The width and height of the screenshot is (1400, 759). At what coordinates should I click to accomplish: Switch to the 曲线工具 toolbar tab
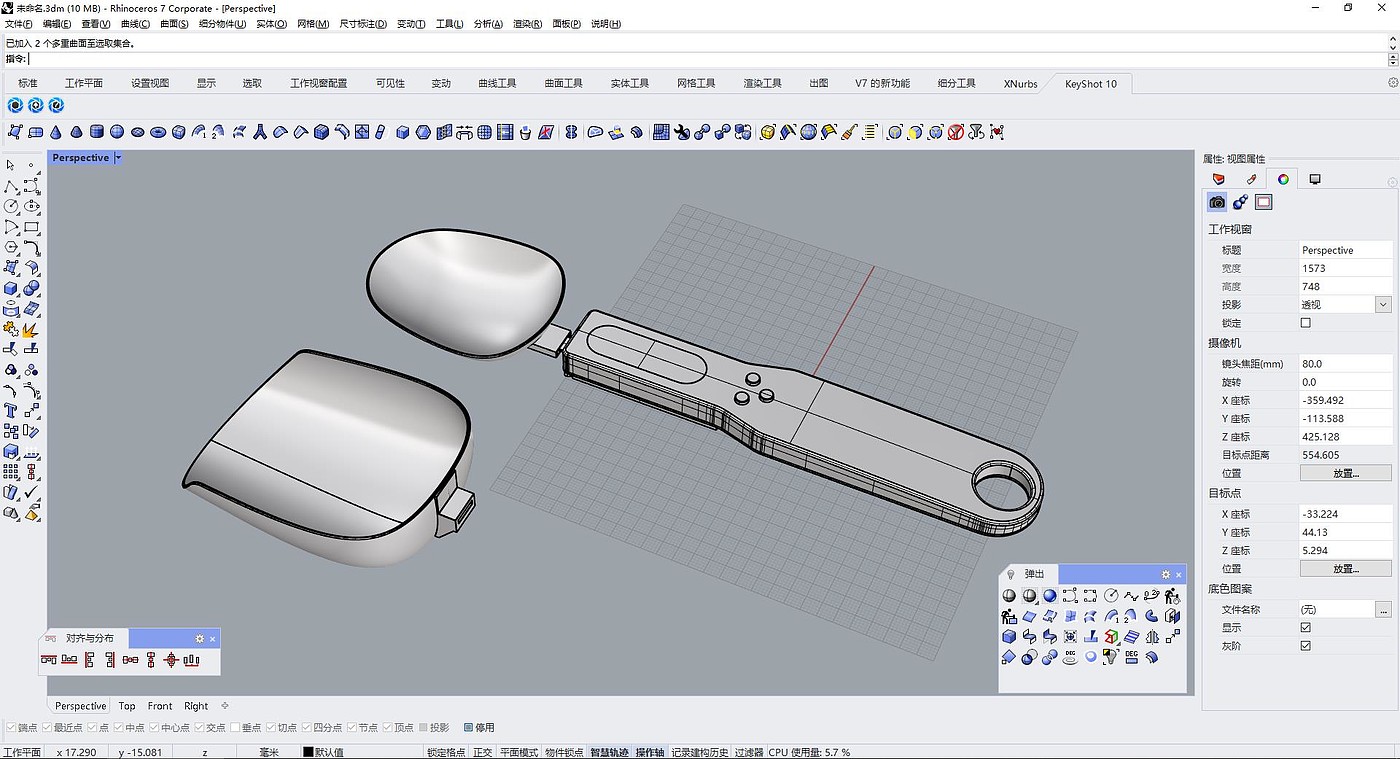click(497, 84)
